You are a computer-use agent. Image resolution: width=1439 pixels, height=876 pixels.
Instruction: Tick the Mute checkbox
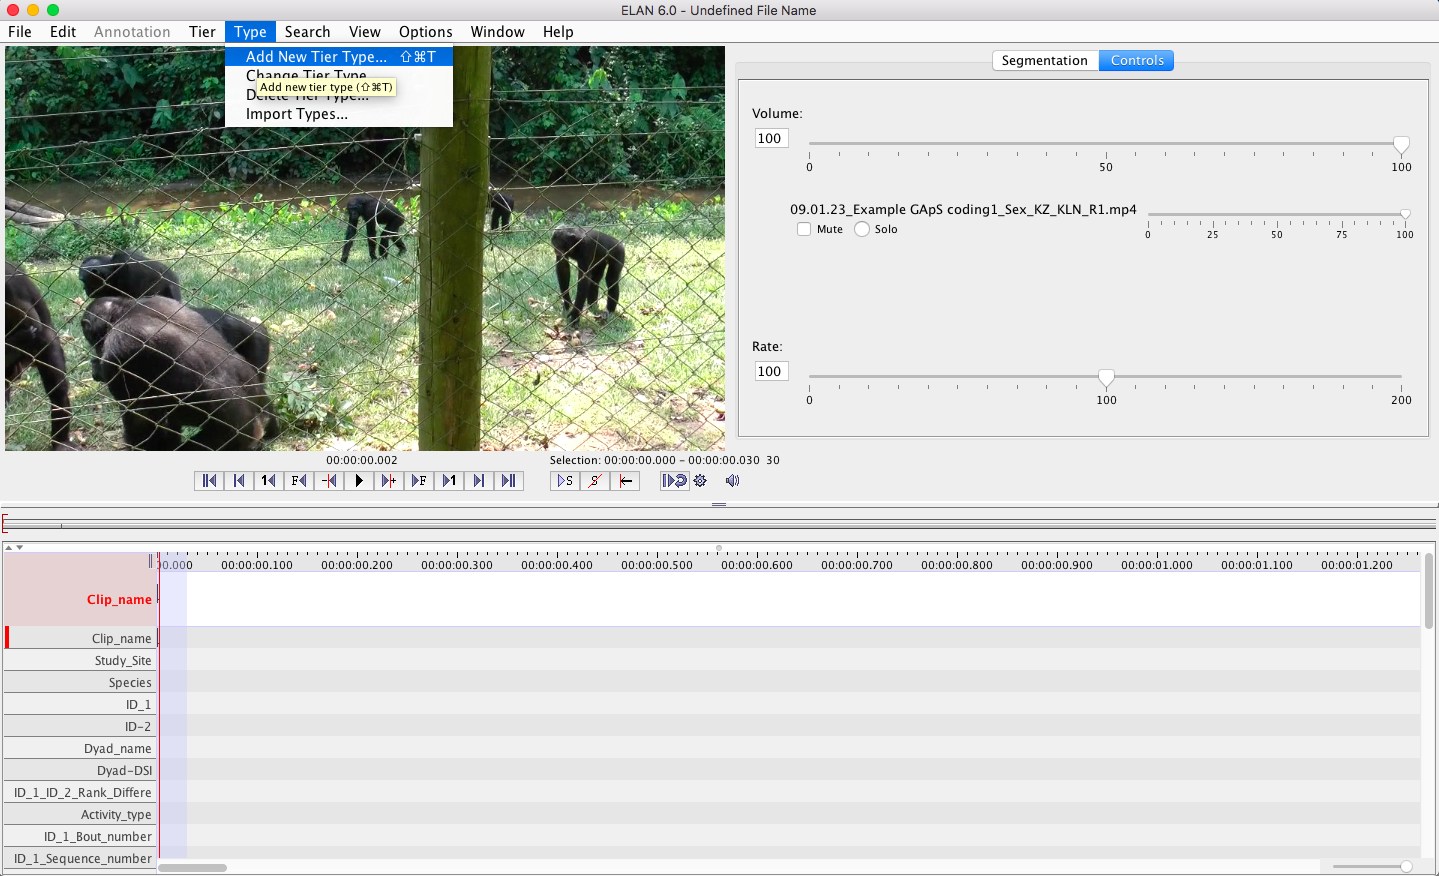[x=804, y=229]
